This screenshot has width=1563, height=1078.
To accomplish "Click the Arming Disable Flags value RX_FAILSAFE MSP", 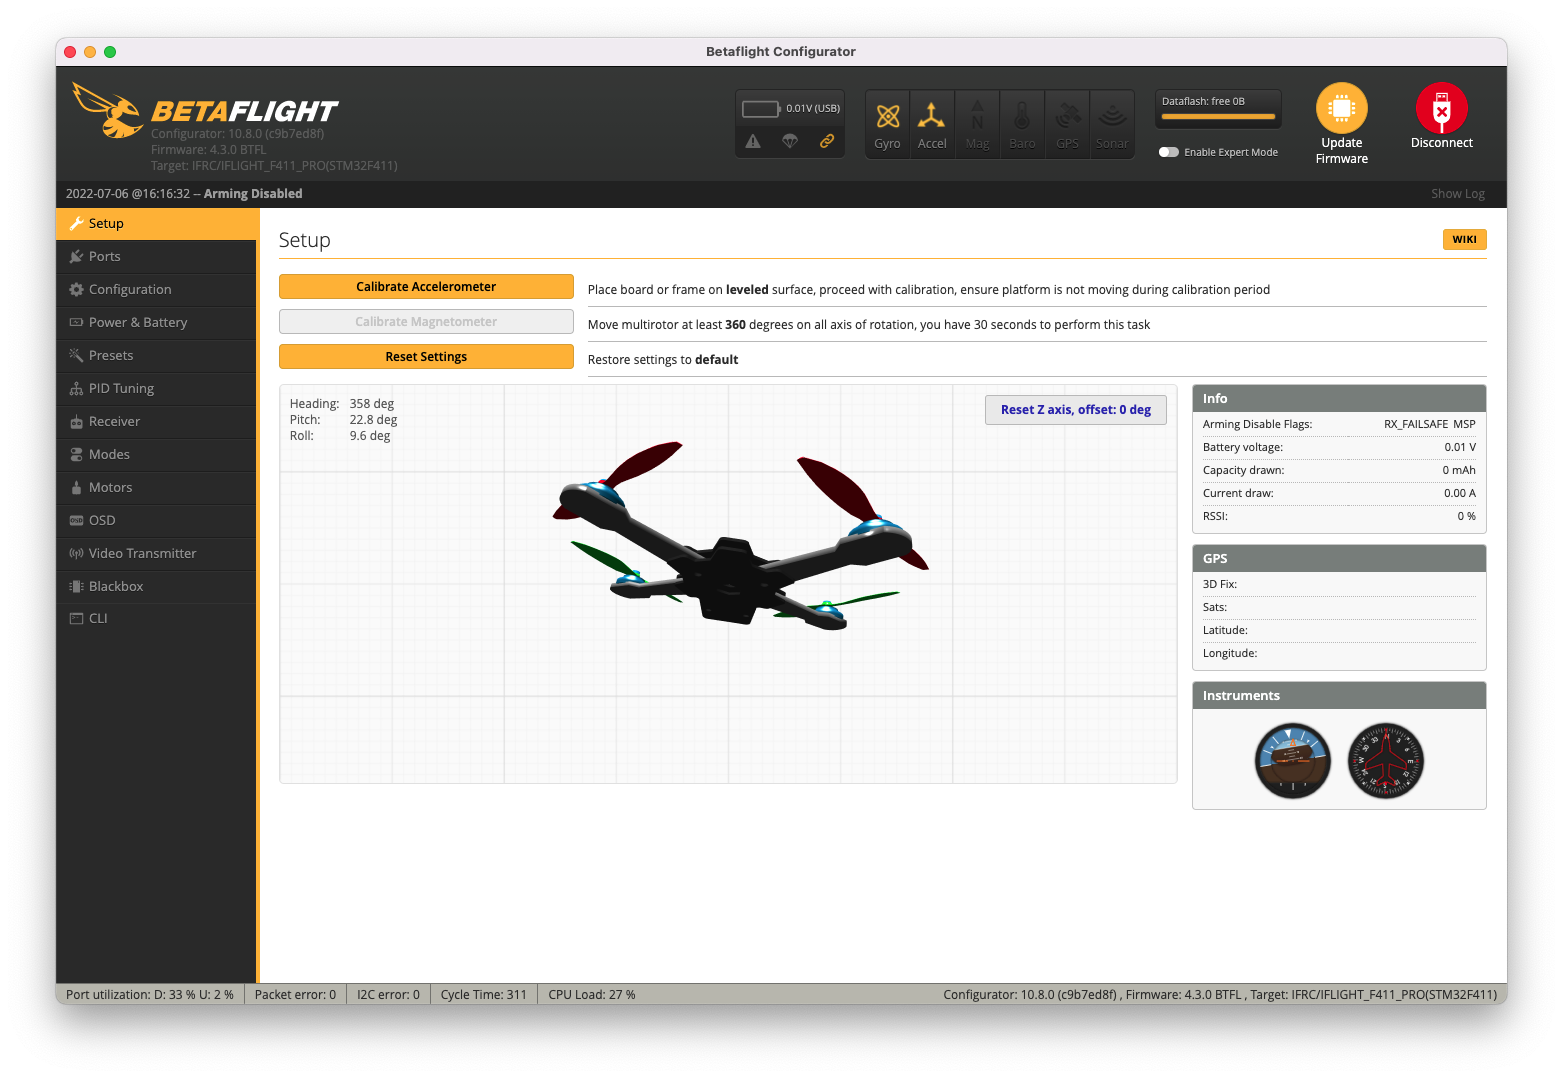I will [1429, 424].
